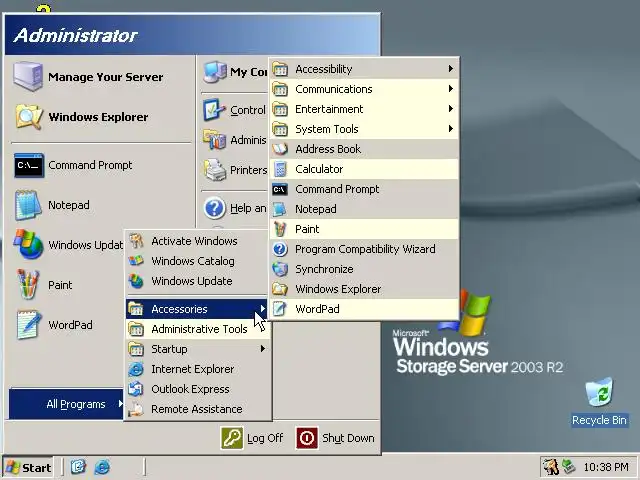Open Synchronize icon in Accessories
The width and height of the screenshot is (640, 480).
[280, 269]
